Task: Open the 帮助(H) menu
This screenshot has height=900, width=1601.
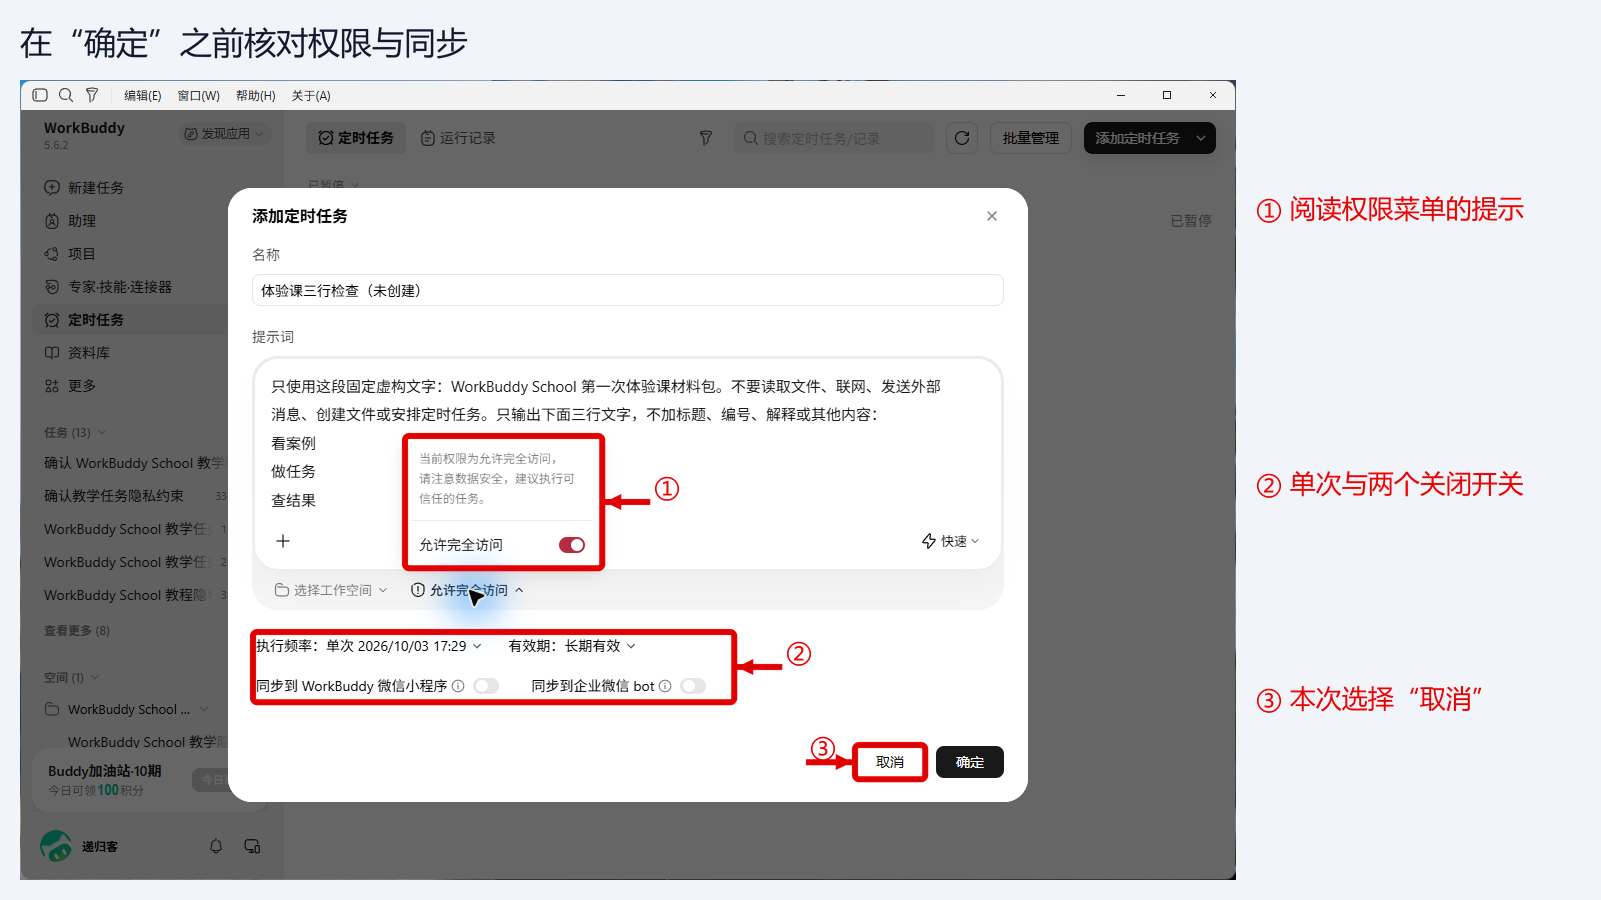Action: 255,96
